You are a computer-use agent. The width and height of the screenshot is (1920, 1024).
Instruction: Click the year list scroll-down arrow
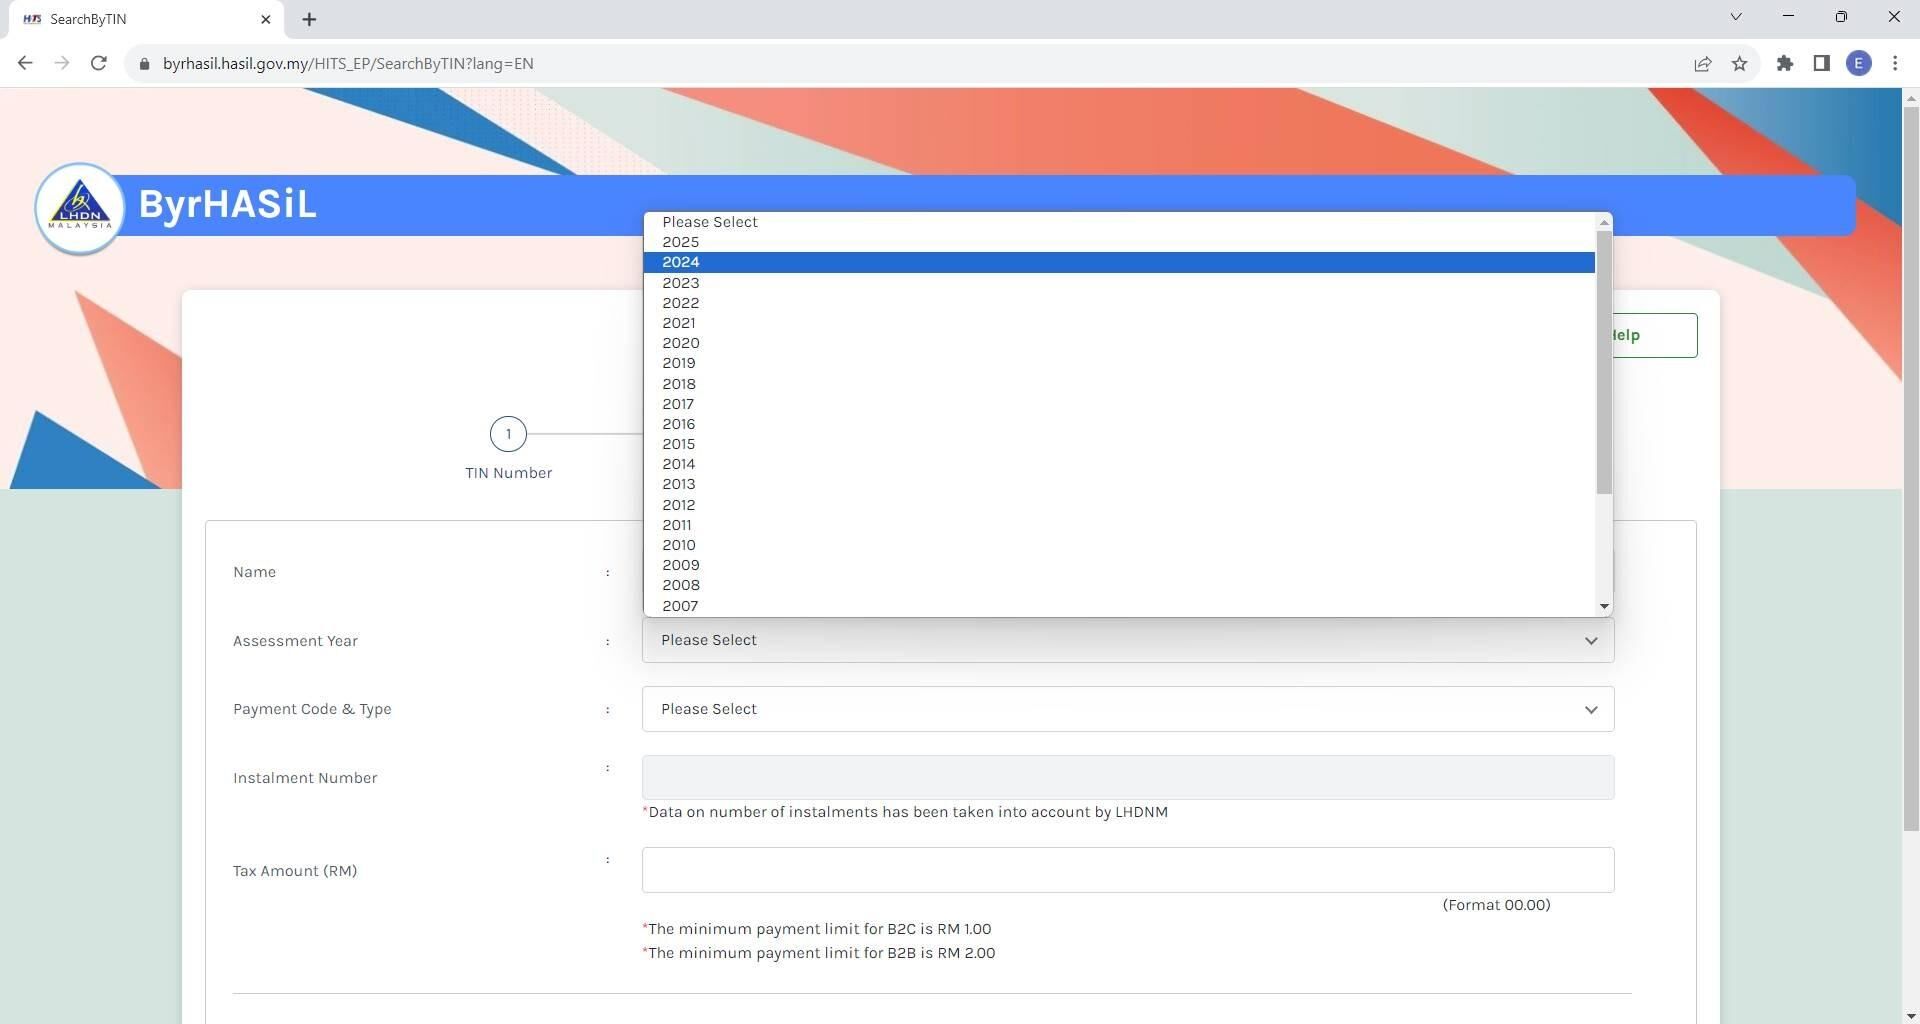[x=1604, y=606]
